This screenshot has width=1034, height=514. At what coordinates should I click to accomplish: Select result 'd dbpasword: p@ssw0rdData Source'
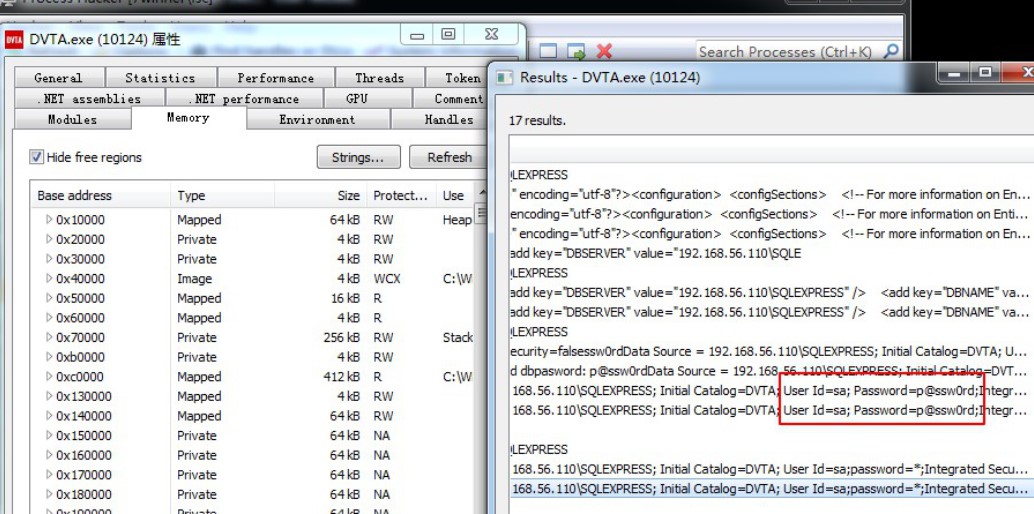tap(770, 371)
